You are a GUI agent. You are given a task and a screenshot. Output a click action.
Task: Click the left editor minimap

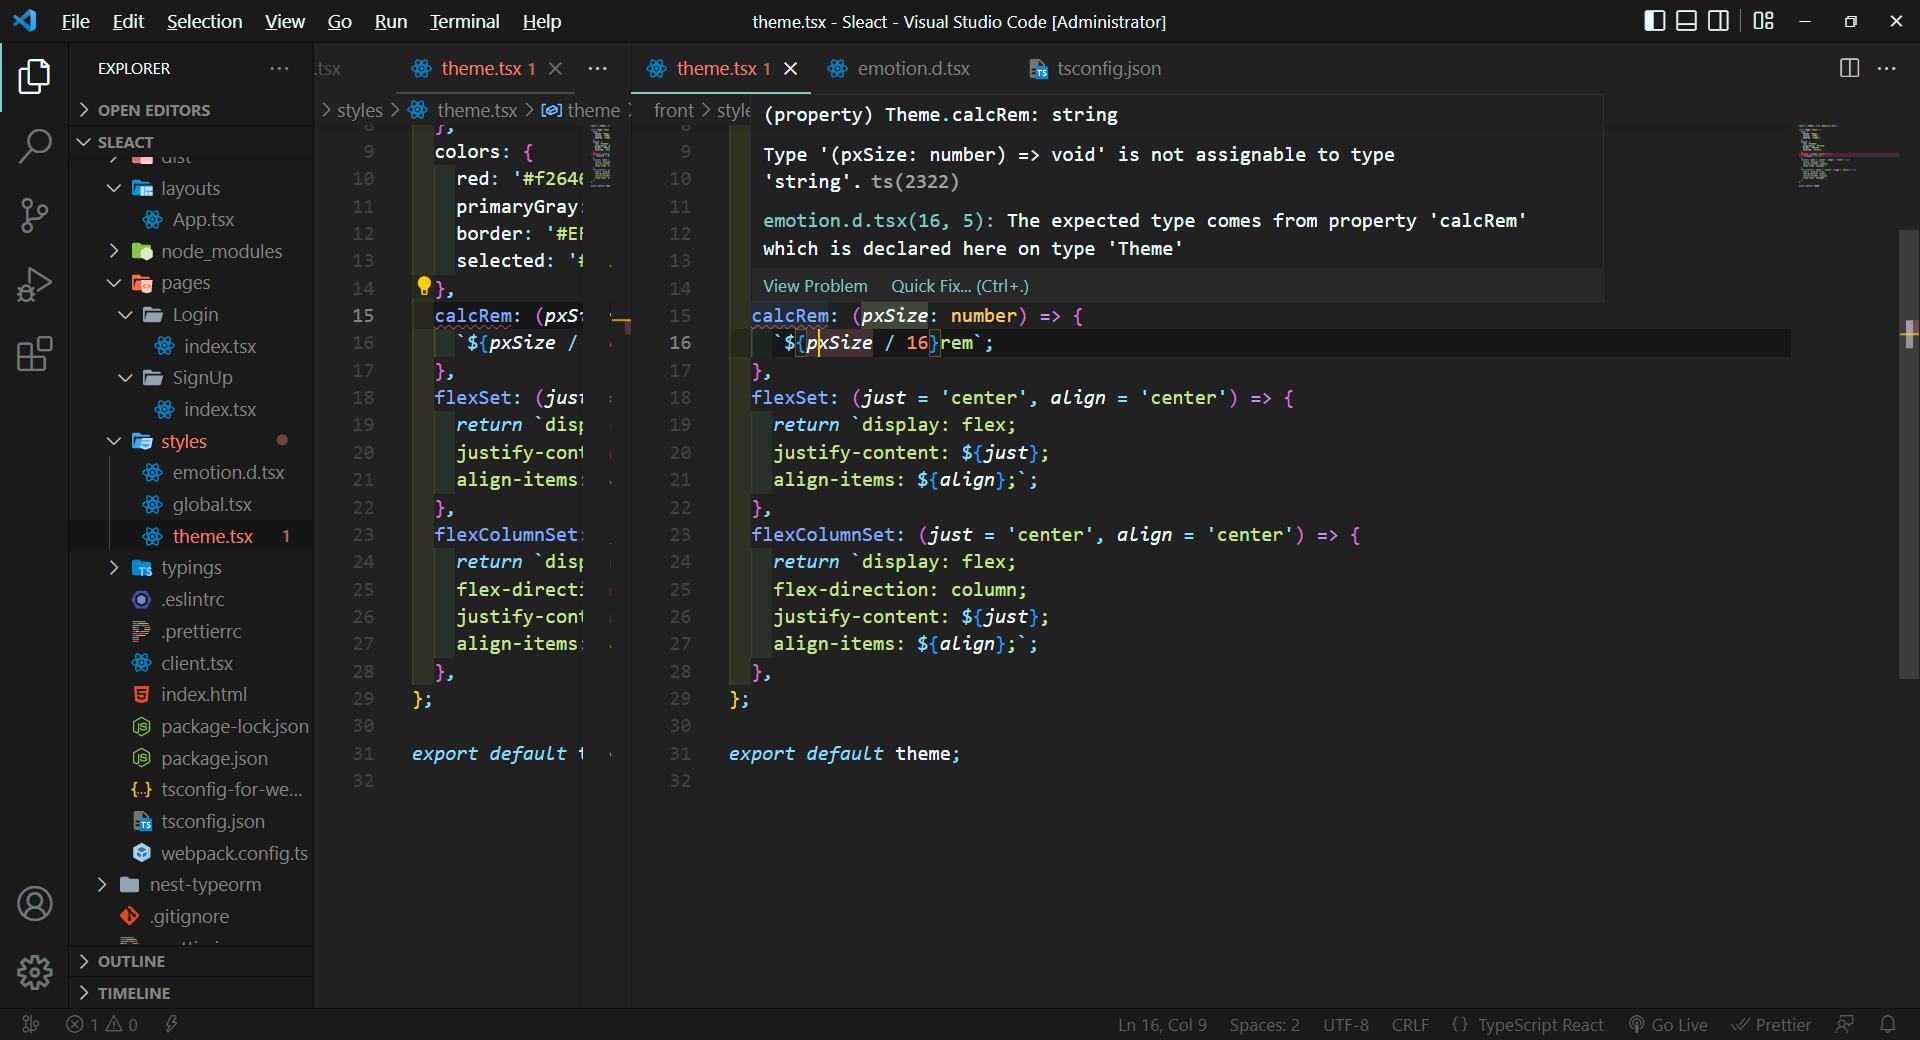602,157
